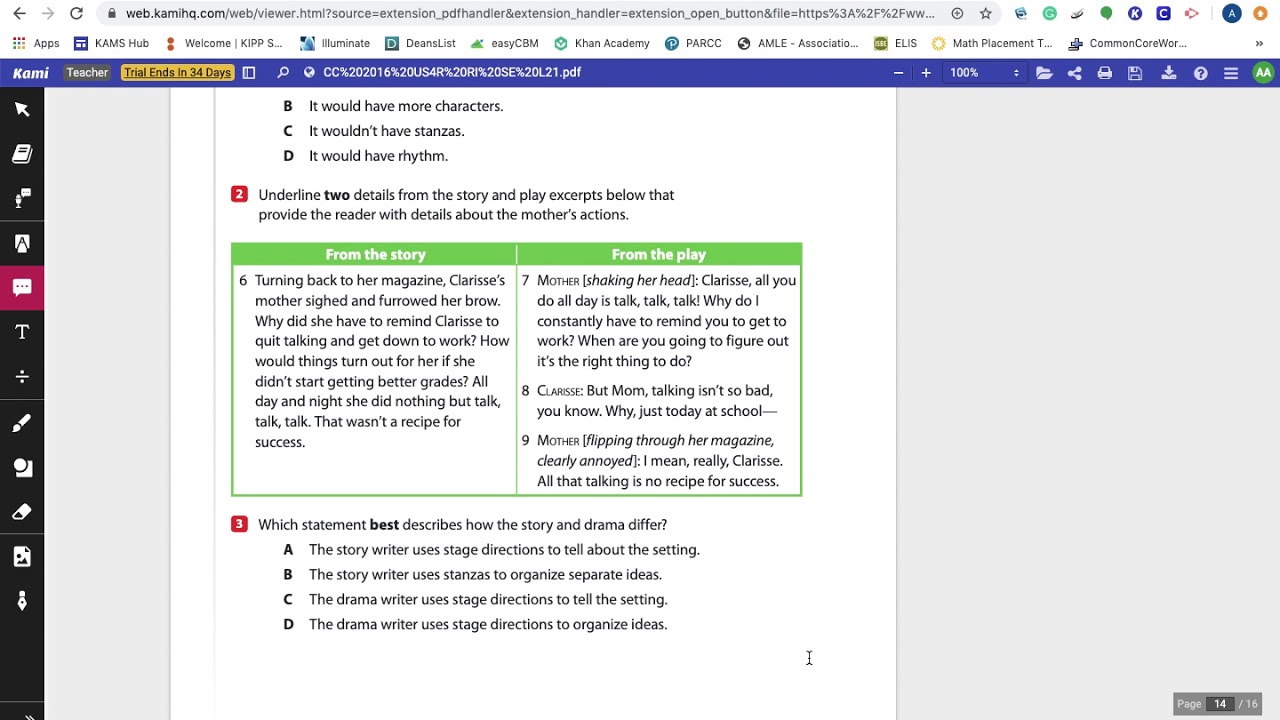The image size is (1280, 720).
Task: Open the PARCC bookmark
Action: pos(693,44)
